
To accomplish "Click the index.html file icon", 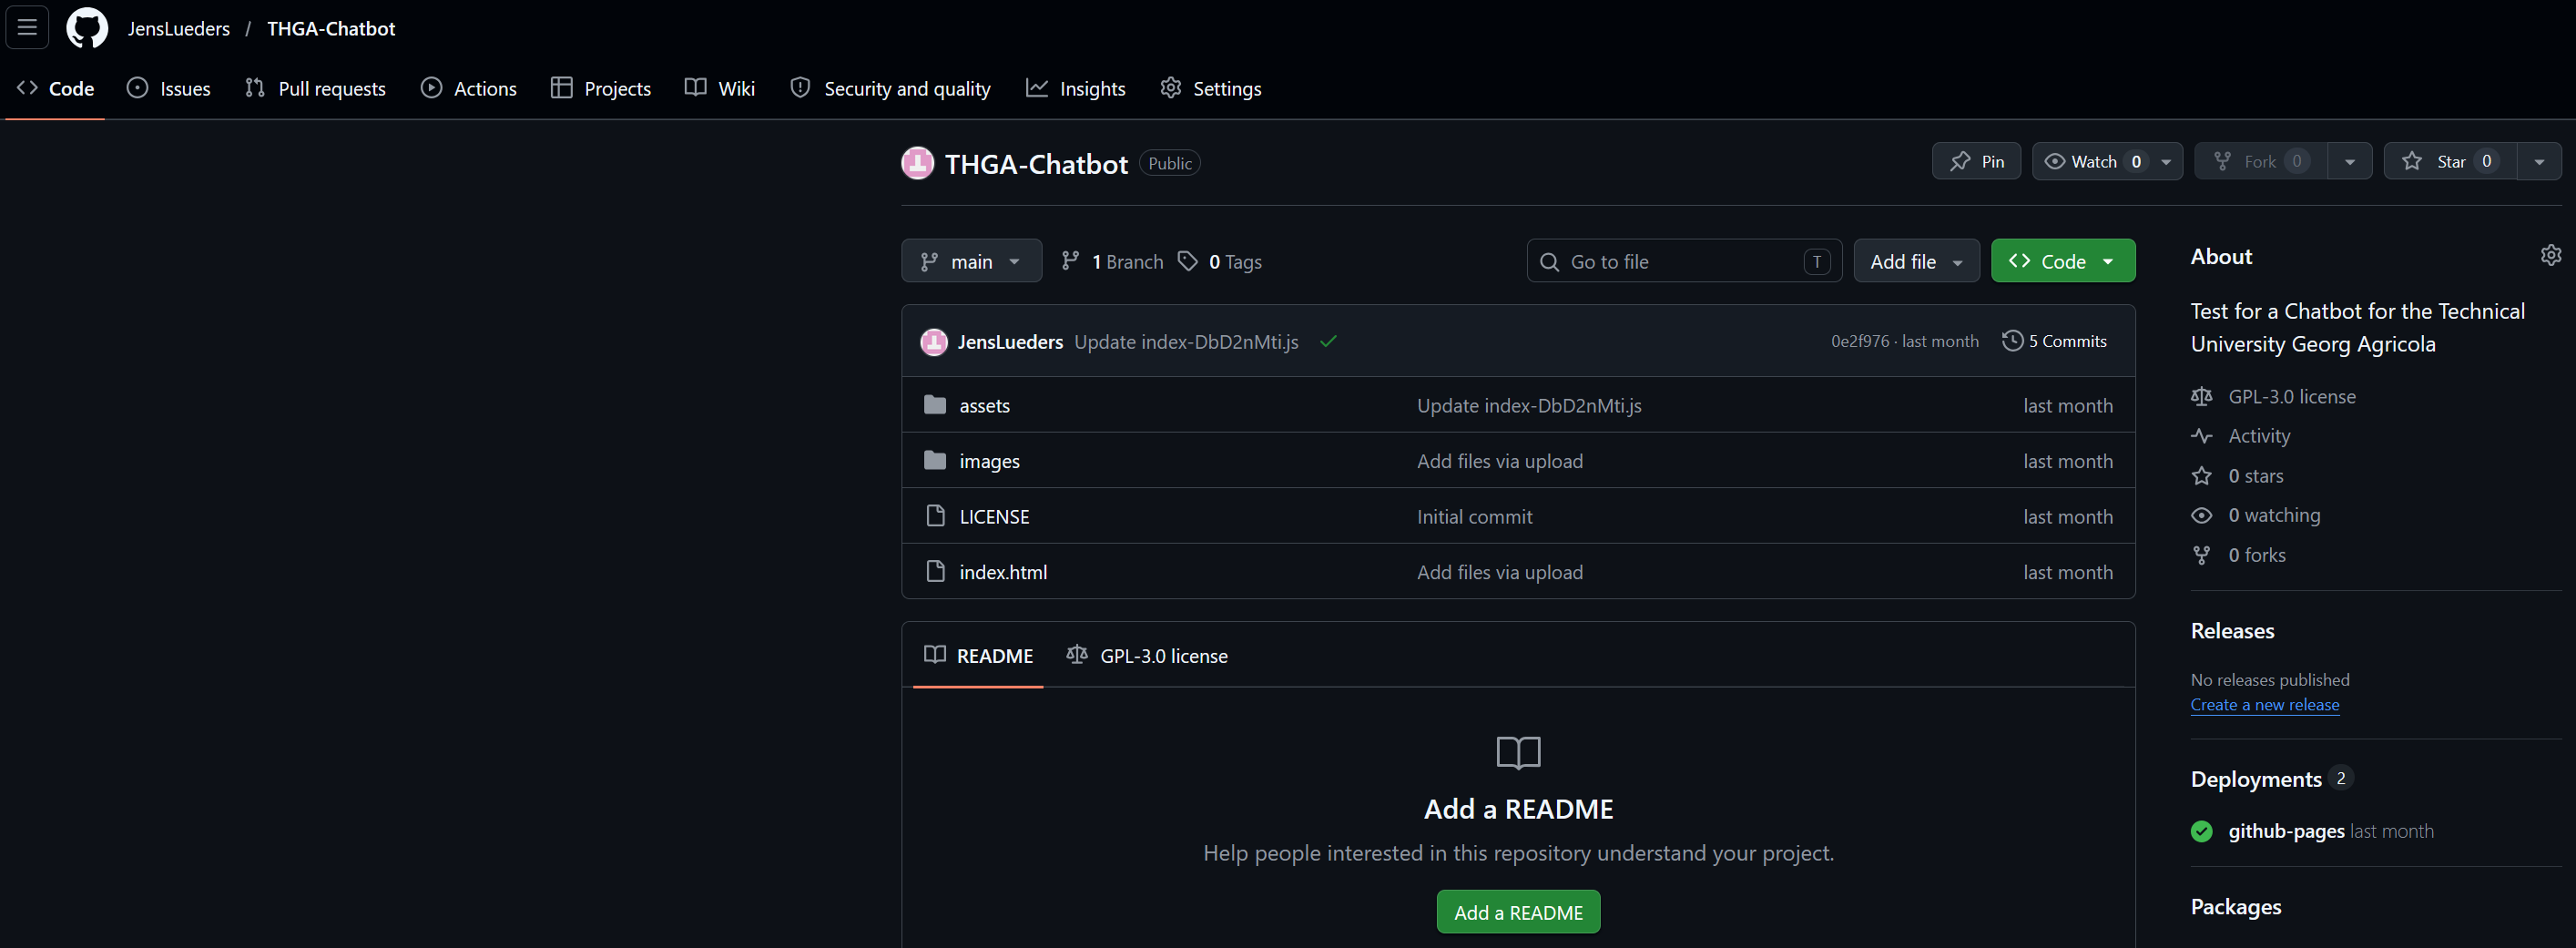I will pyautogui.click(x=935, y=571).
